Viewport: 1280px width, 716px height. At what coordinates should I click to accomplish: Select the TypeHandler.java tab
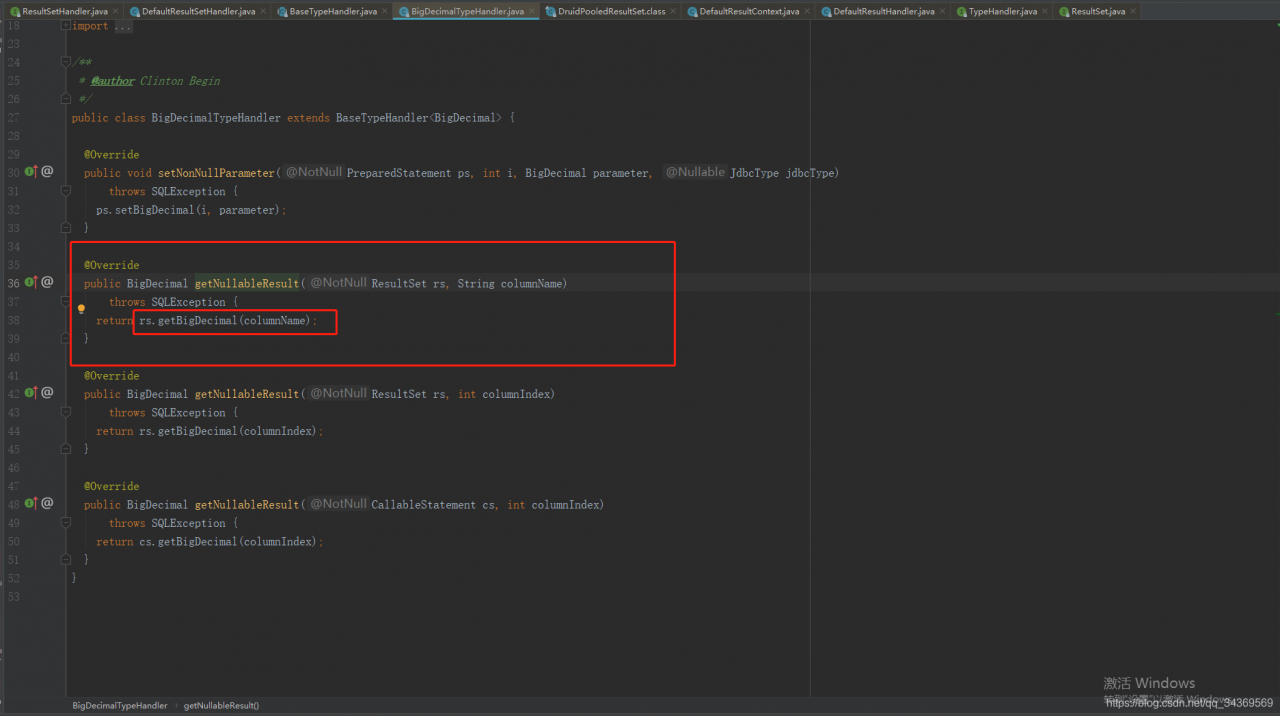pyautogui.click(x=1002, y=11)
